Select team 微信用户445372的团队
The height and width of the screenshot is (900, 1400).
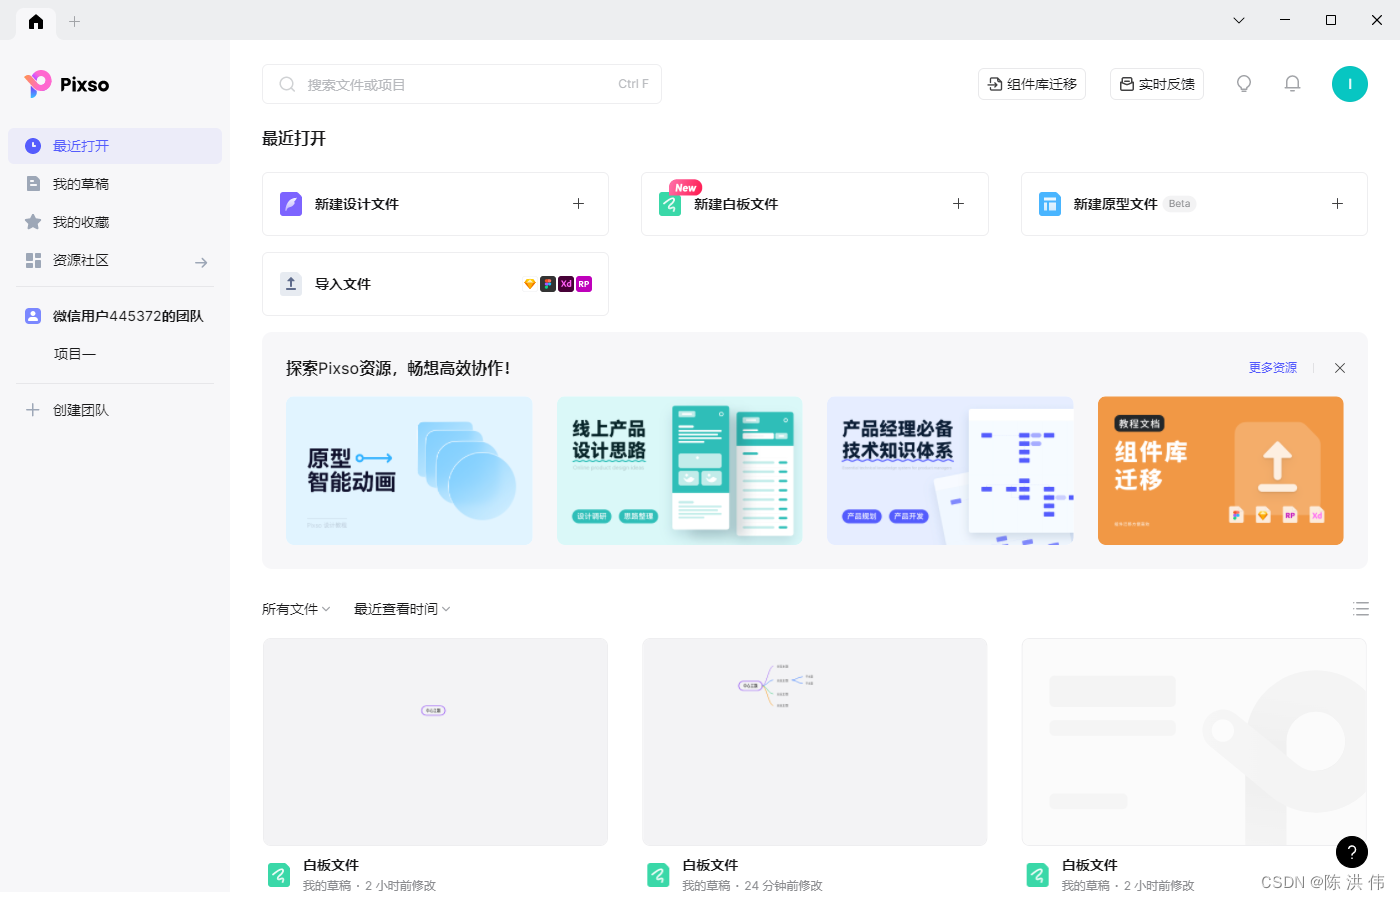(x=115, y=316)
